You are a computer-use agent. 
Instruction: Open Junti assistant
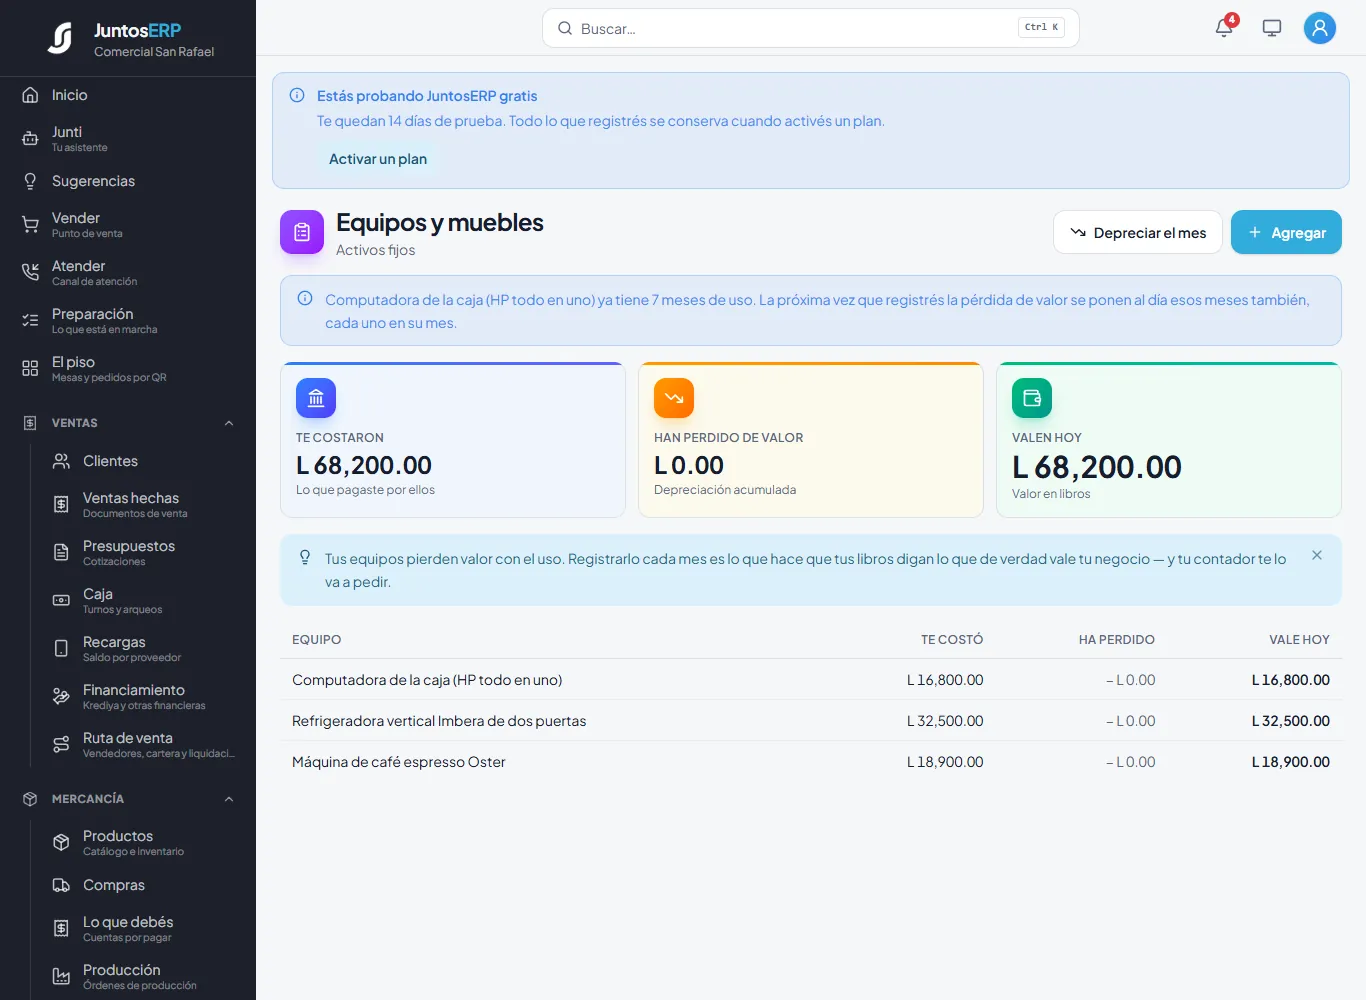[128, 138]
